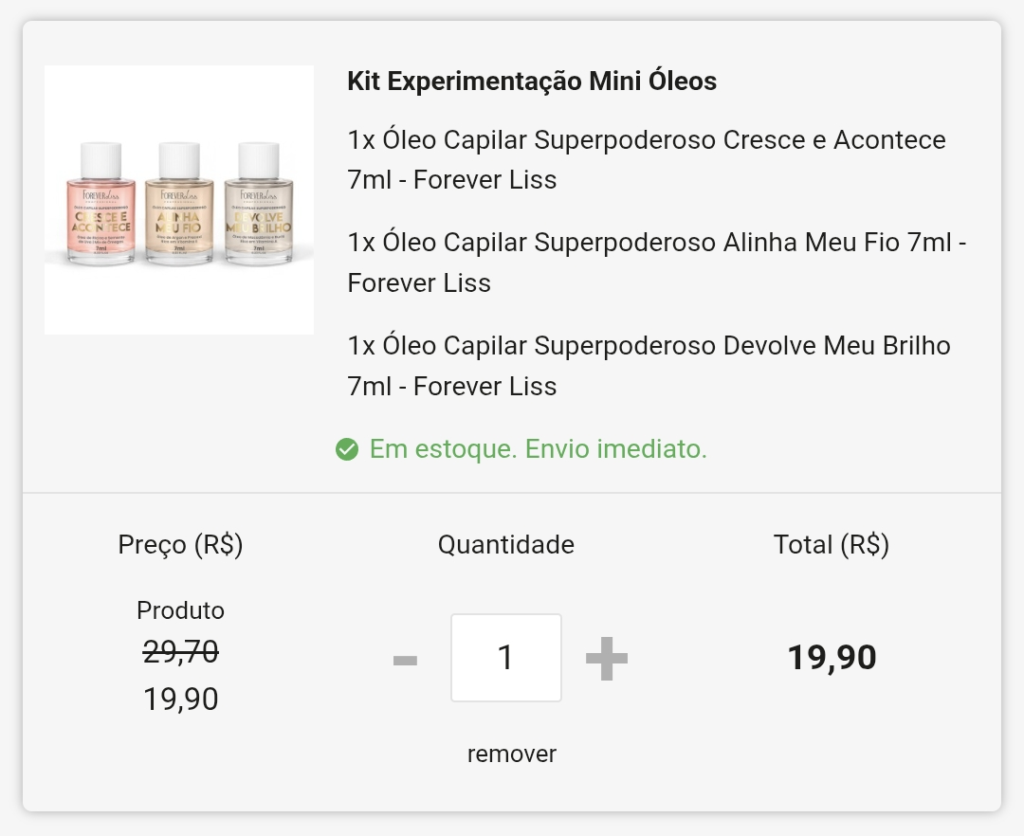Click the discounted 19,90 product price

coord(181,699)
